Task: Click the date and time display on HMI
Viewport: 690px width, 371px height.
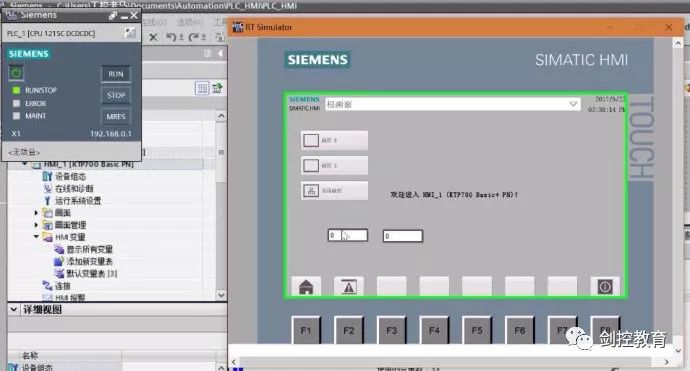Action: coord(606,104)
